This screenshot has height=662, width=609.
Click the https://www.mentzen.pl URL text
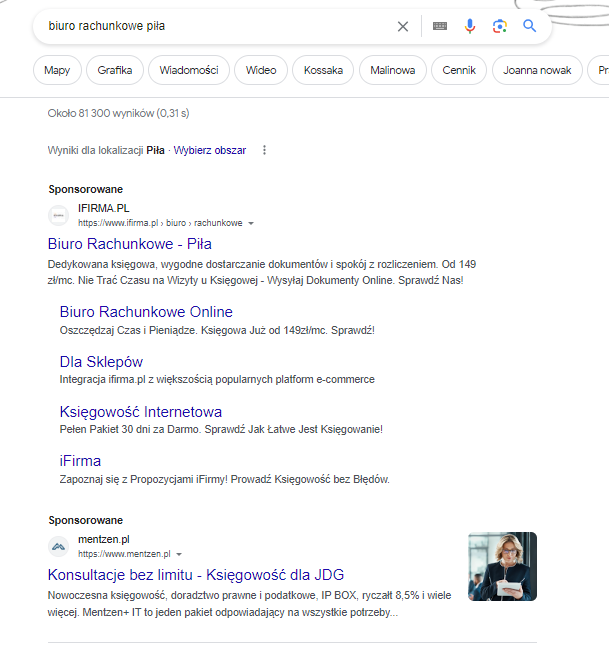click(125, 554)
